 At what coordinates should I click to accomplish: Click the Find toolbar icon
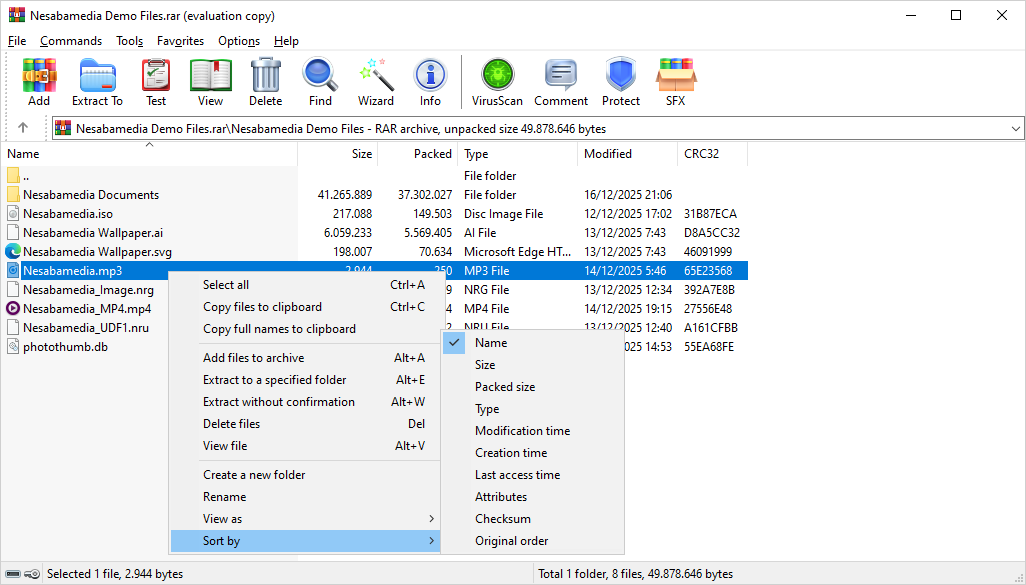pyautogui.click(x=320, y=82)
